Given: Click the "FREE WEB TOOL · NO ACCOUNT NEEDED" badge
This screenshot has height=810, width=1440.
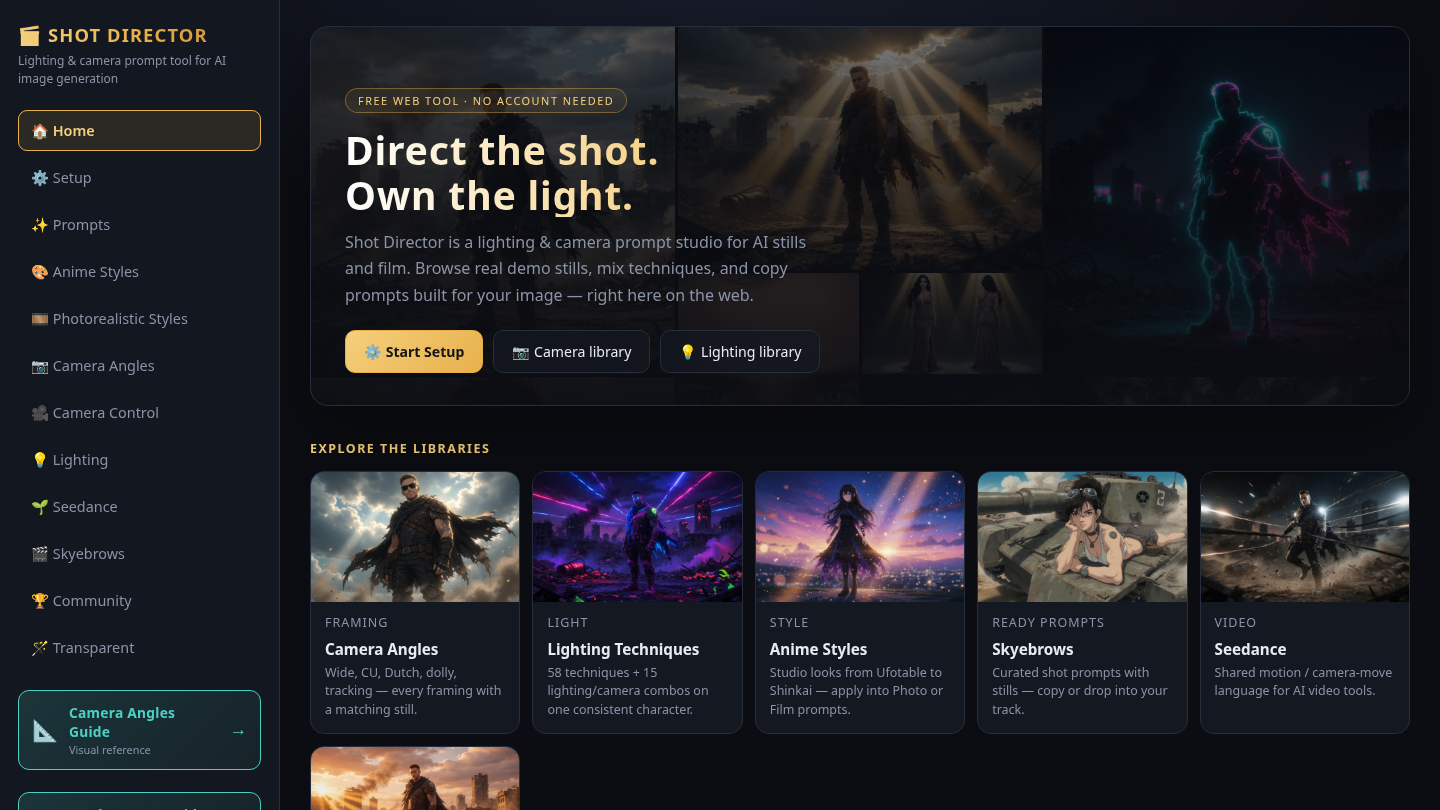Looking at the screenshot, I should (x=486, y=101).
